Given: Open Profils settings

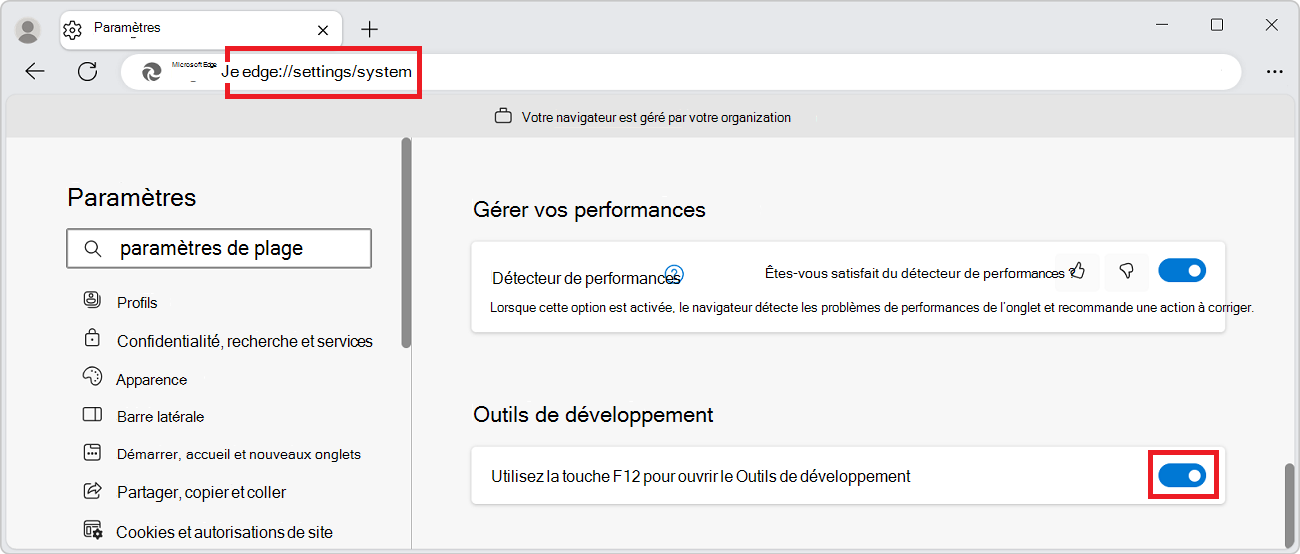Looking at the screenshot, I should pos(137,302).
